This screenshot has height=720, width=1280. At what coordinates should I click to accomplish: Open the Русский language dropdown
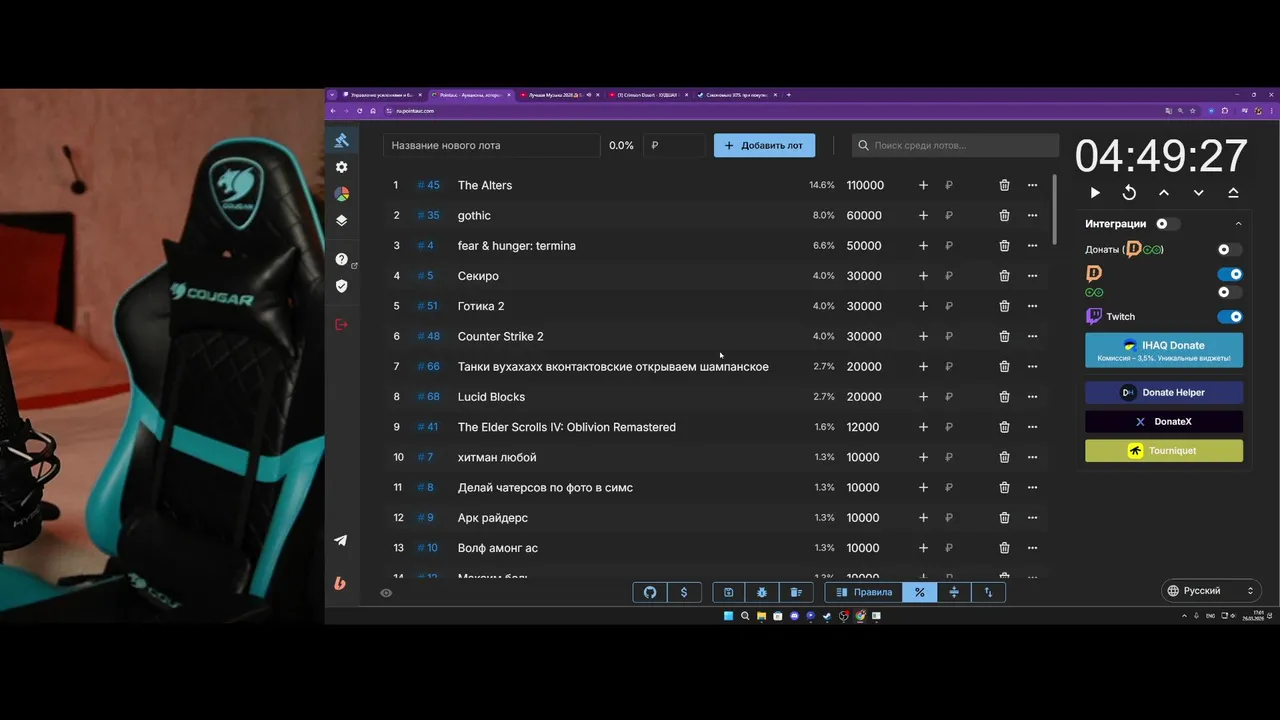1210,591
